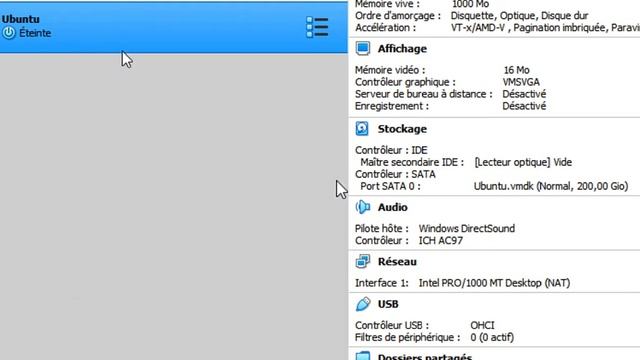Click the Enregistrement Désactivé value

tap(524, 106)
